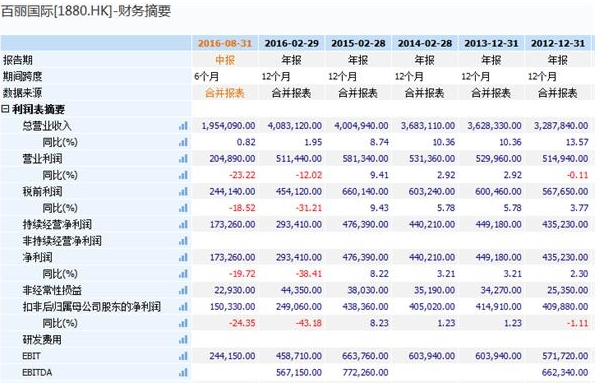
Task: Click the 中报 report type label
Action: coord(225,60)
